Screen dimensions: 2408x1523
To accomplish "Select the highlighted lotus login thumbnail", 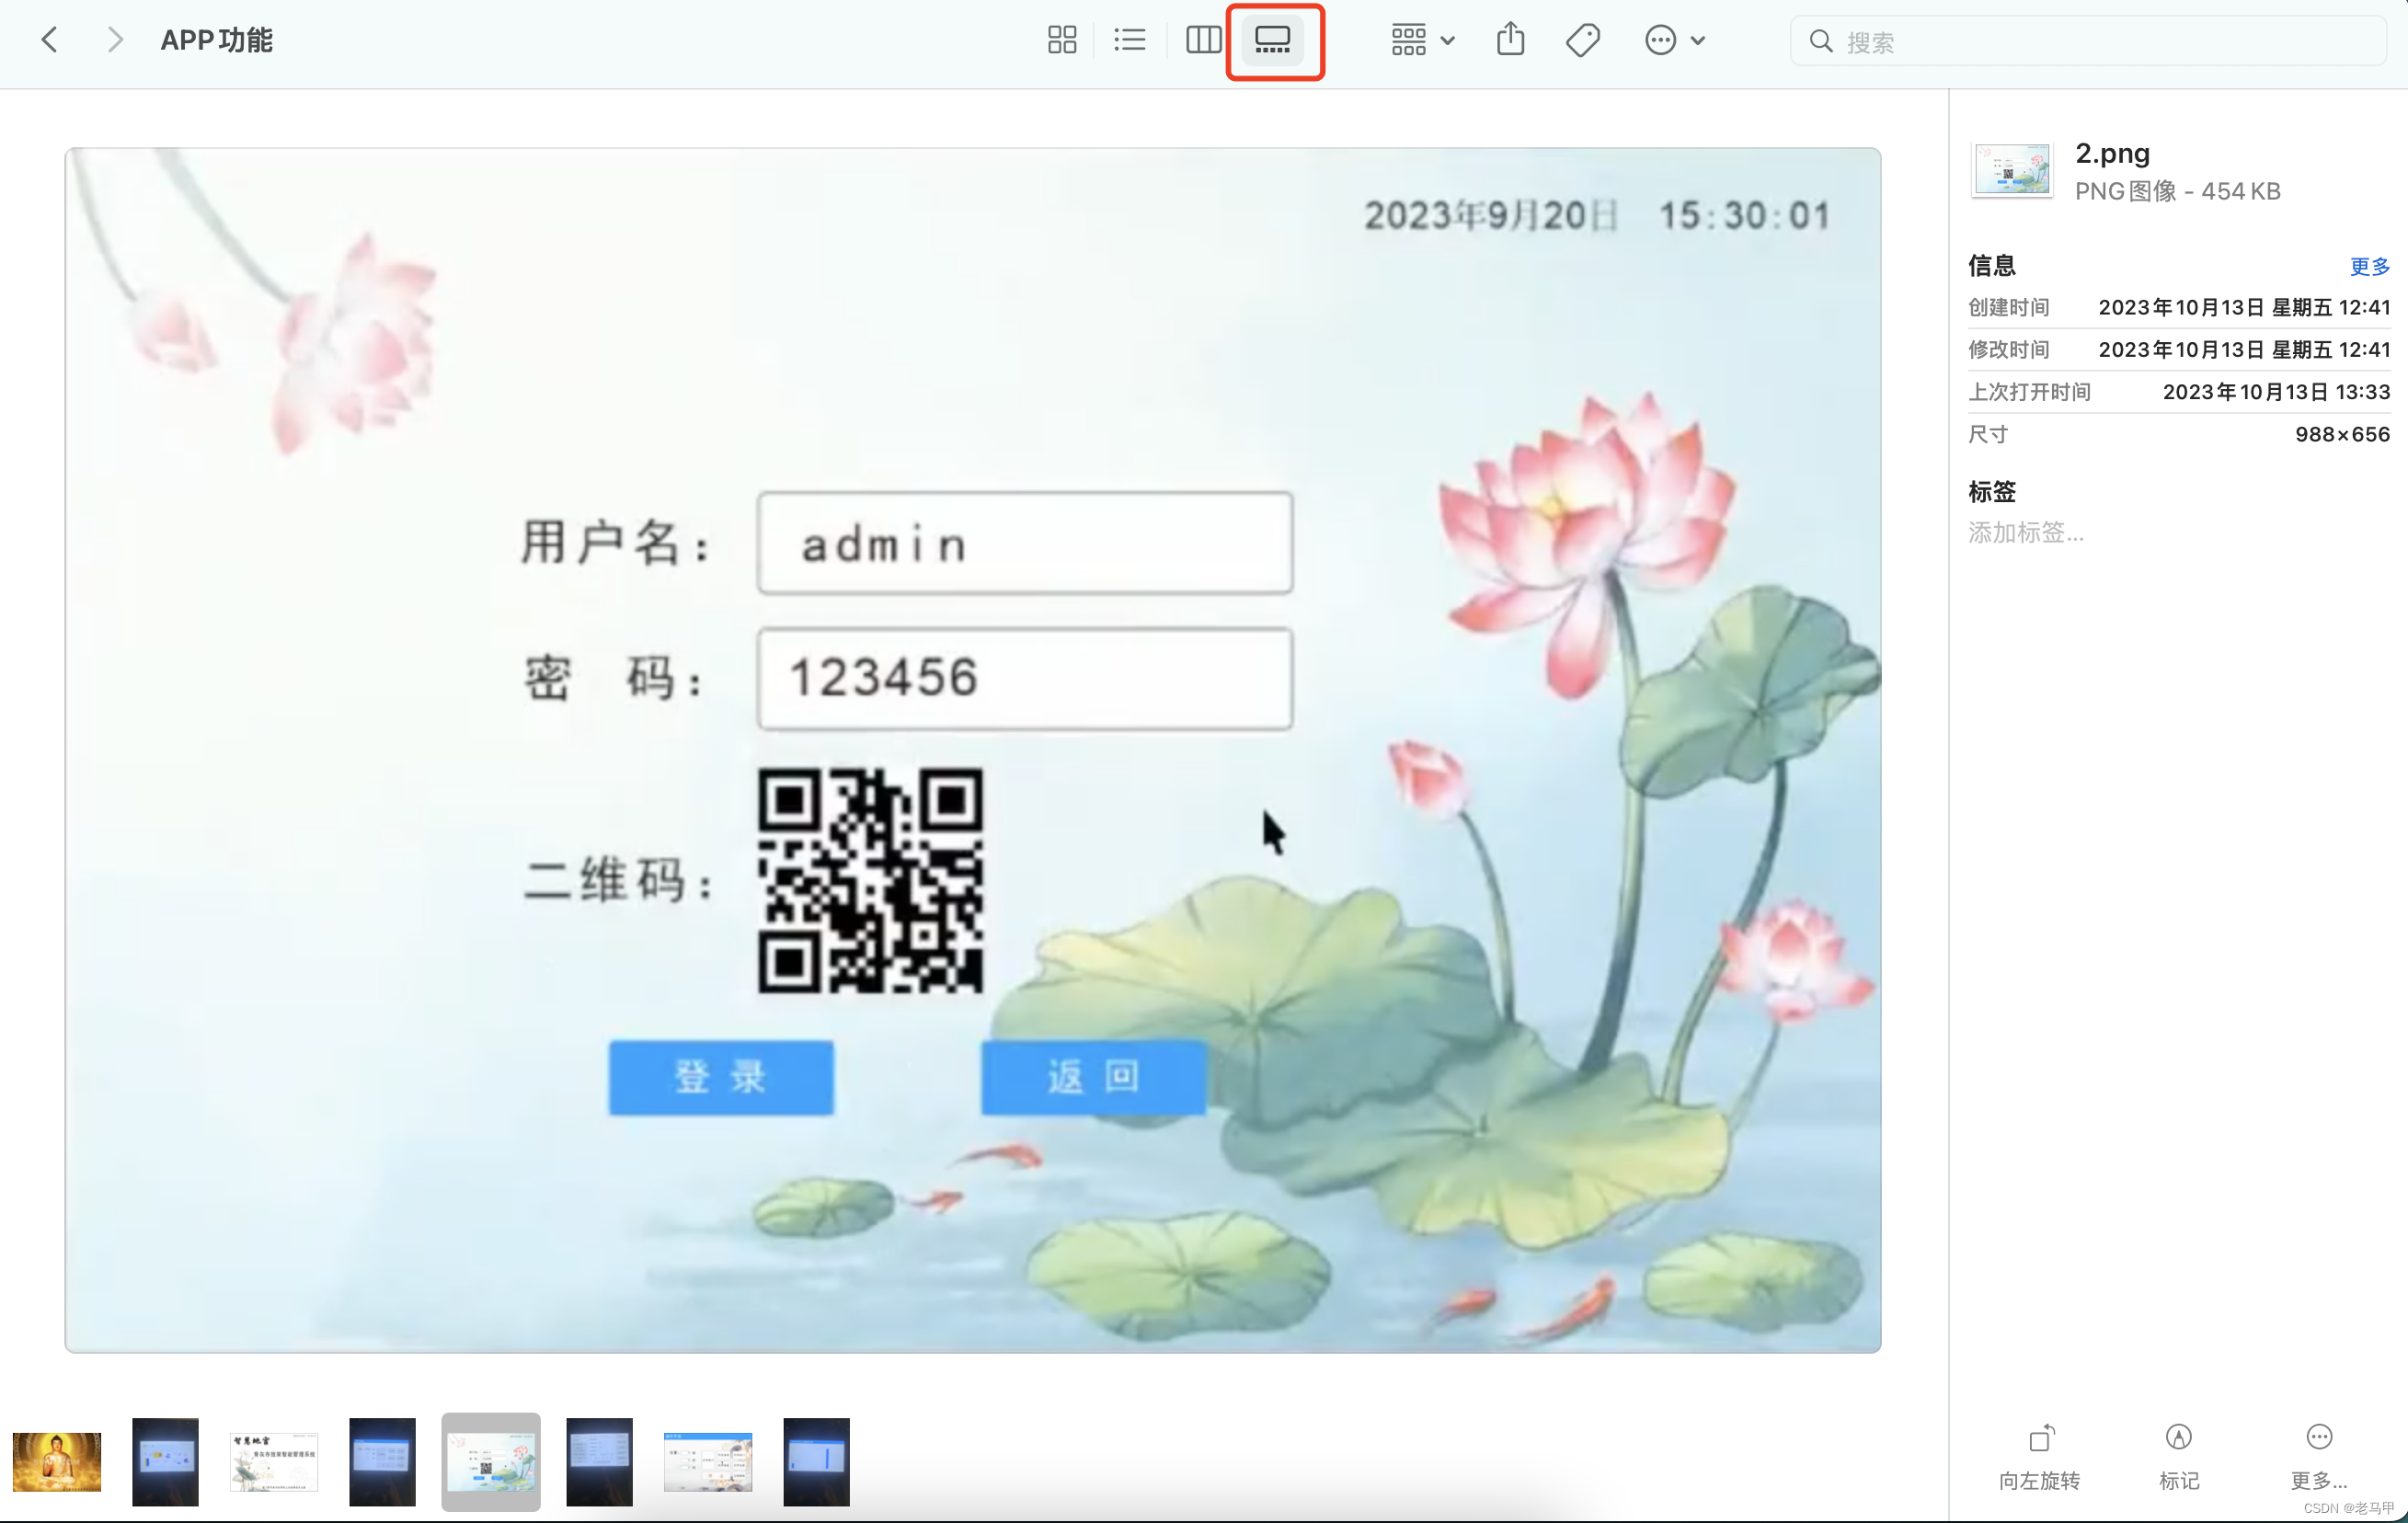I will coord(491,1461).
